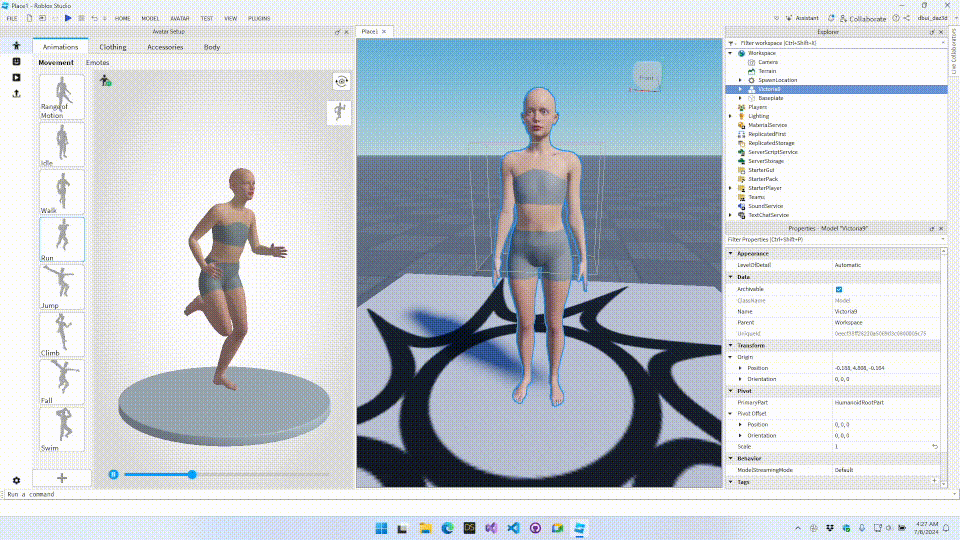The image size is (960, 540).
Task: Click the running pose preview icon
Action: [x=339, y=112]
